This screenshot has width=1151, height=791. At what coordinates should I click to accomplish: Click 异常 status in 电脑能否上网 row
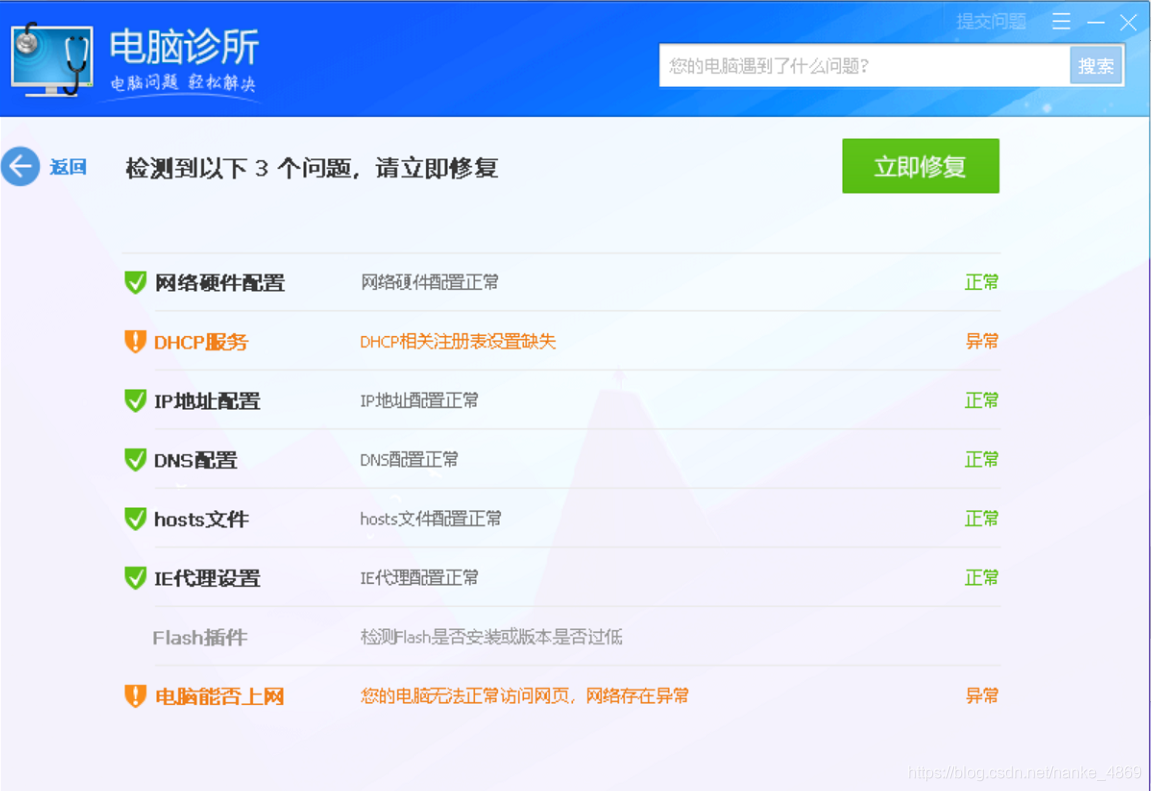981,696
